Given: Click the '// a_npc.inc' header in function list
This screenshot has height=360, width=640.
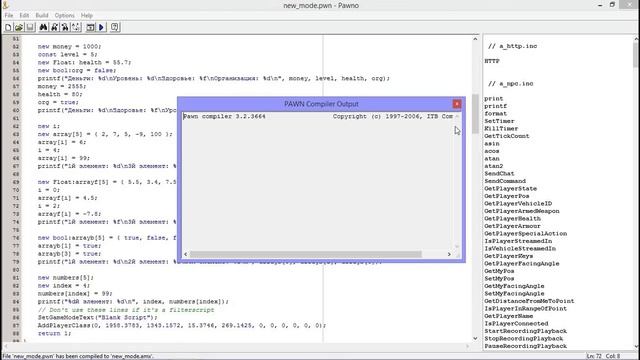Looking at the screenshot, I should tap(511, 84).
